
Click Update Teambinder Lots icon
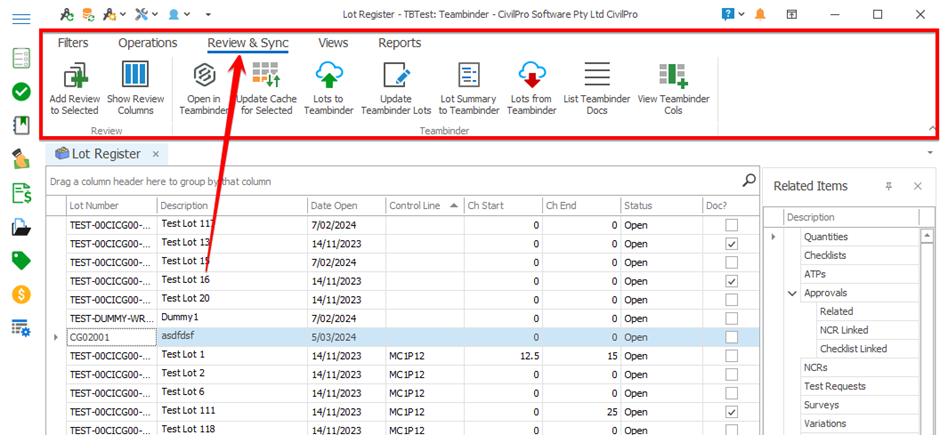[397, 76]
